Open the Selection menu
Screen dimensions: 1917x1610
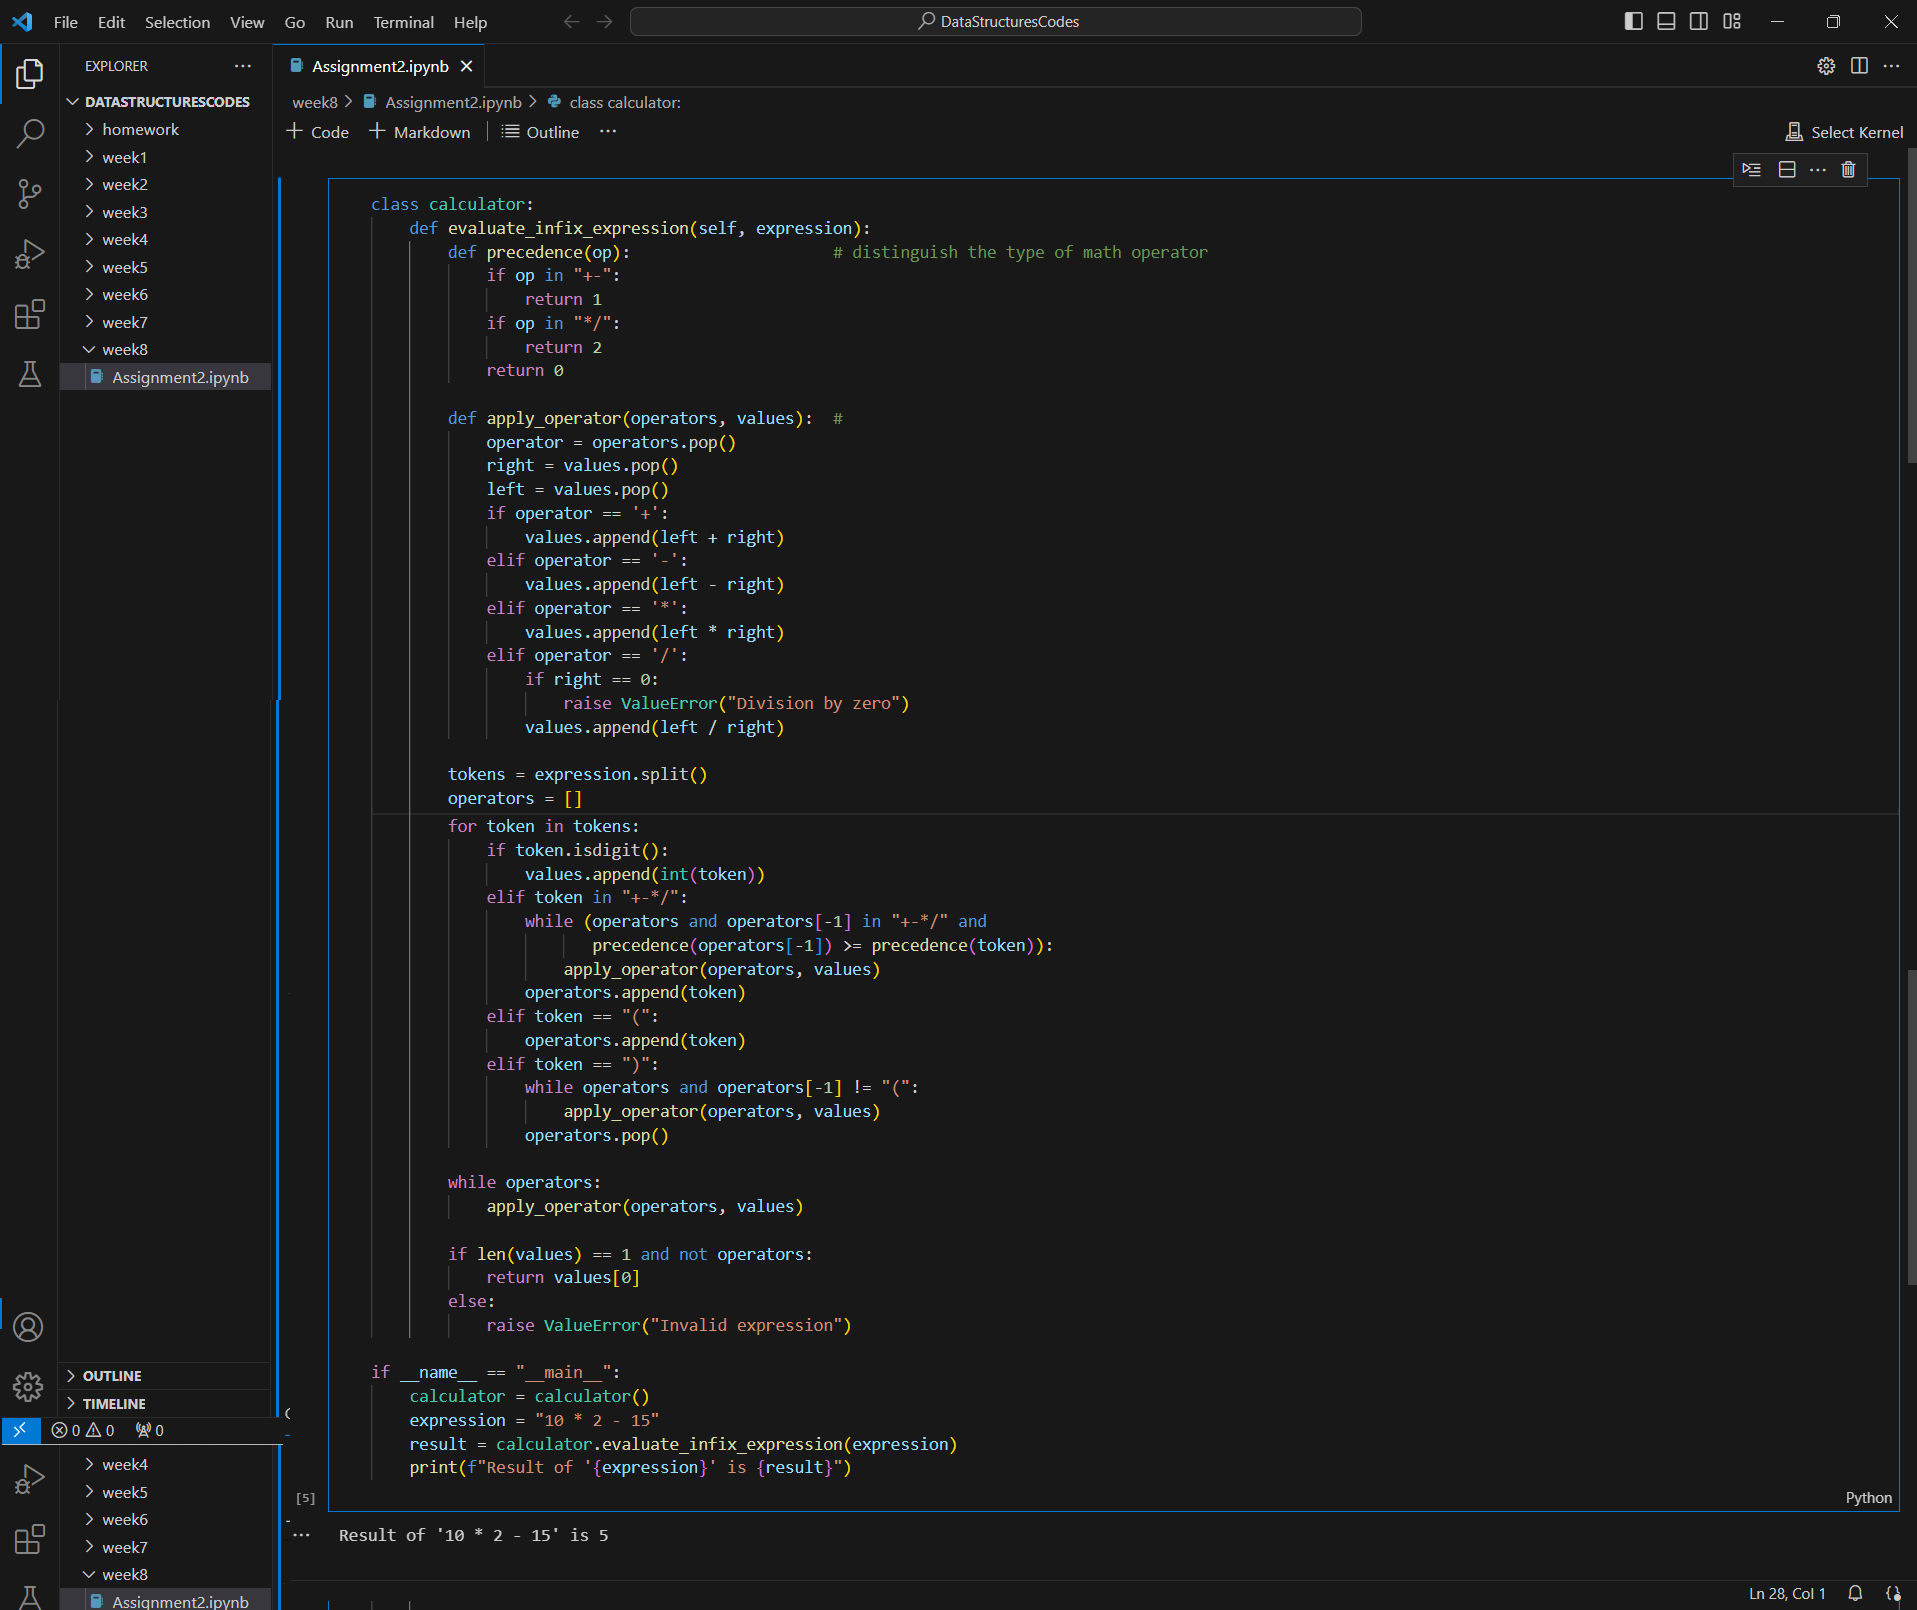177,22
